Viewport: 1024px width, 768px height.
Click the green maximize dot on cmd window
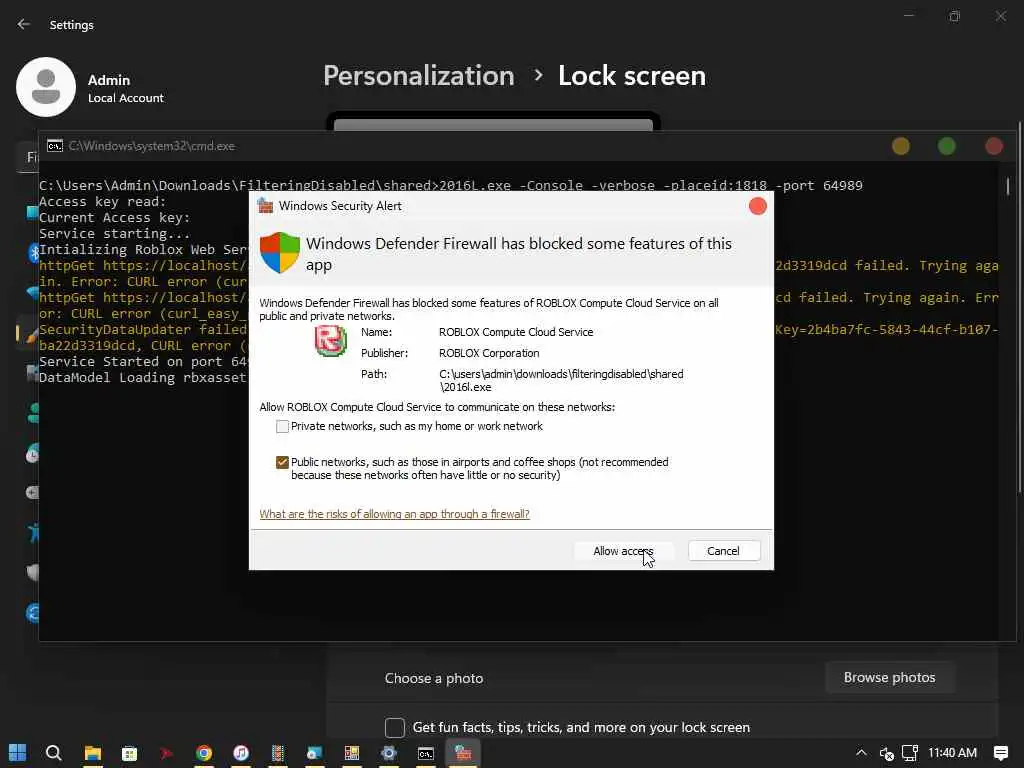[x=947, y=146]
